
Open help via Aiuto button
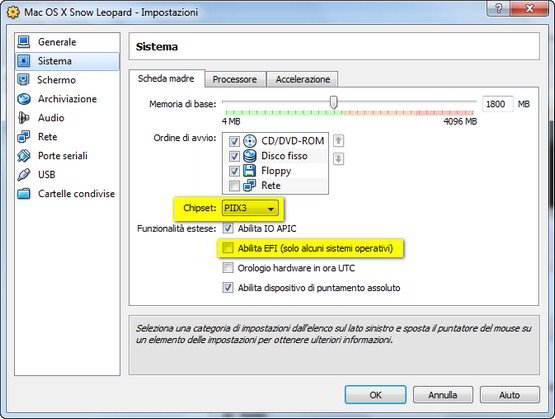pos(510,395)
